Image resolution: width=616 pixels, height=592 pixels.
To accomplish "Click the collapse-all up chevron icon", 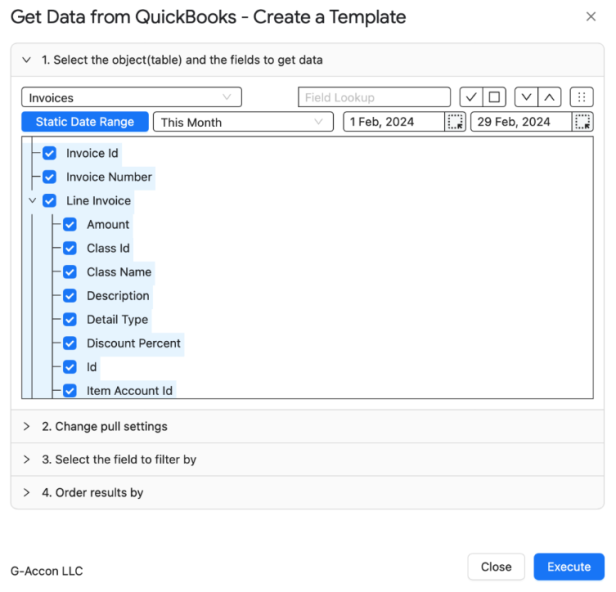I will (x=550, y=97).
